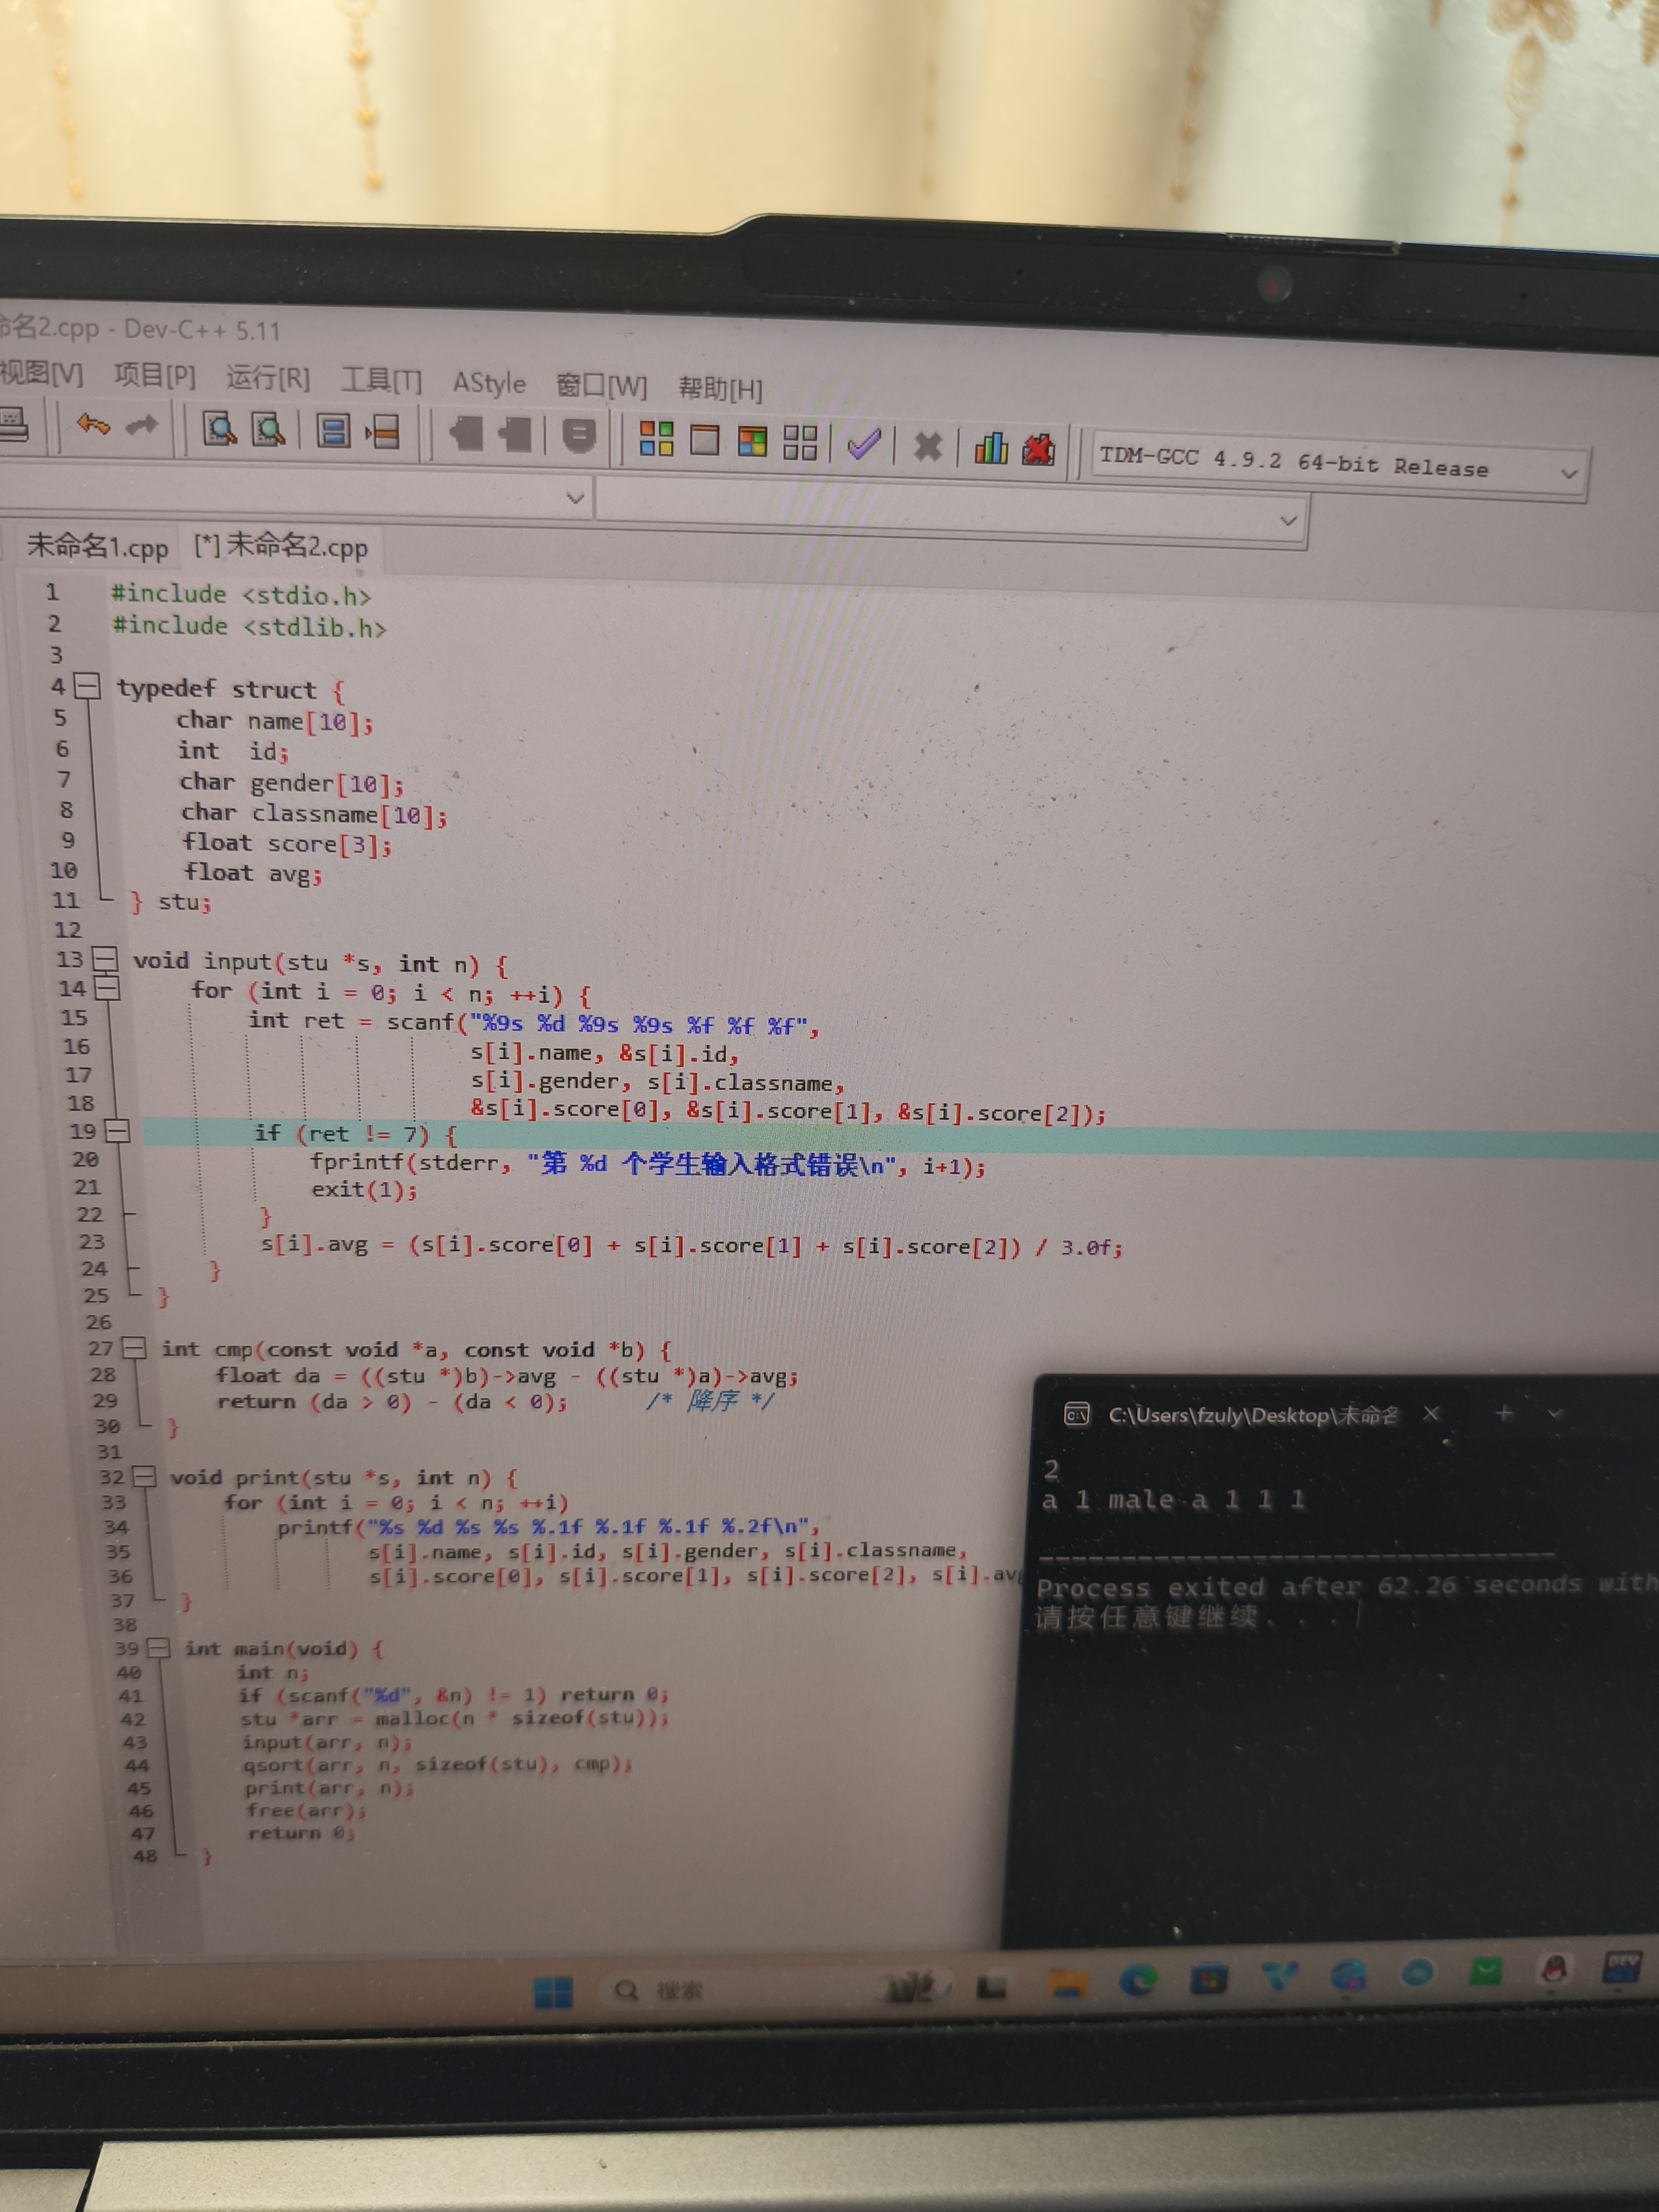Switch to the 未命名1.cpp tab
Viewport: 1659px width, 2212px height.
(97, 546)
